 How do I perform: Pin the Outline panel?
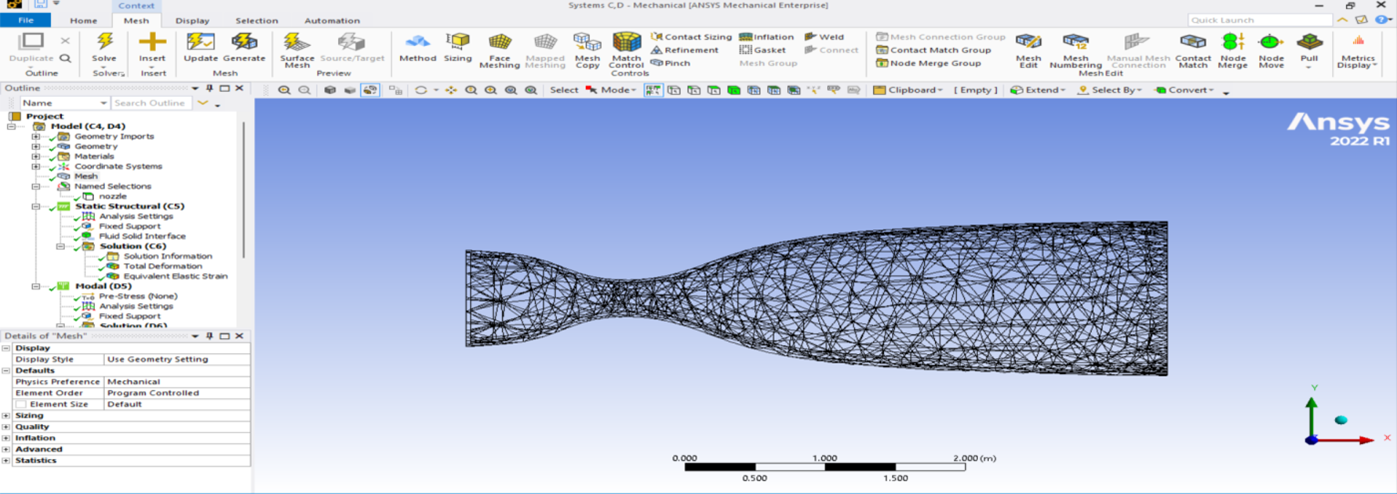point(210,88)
